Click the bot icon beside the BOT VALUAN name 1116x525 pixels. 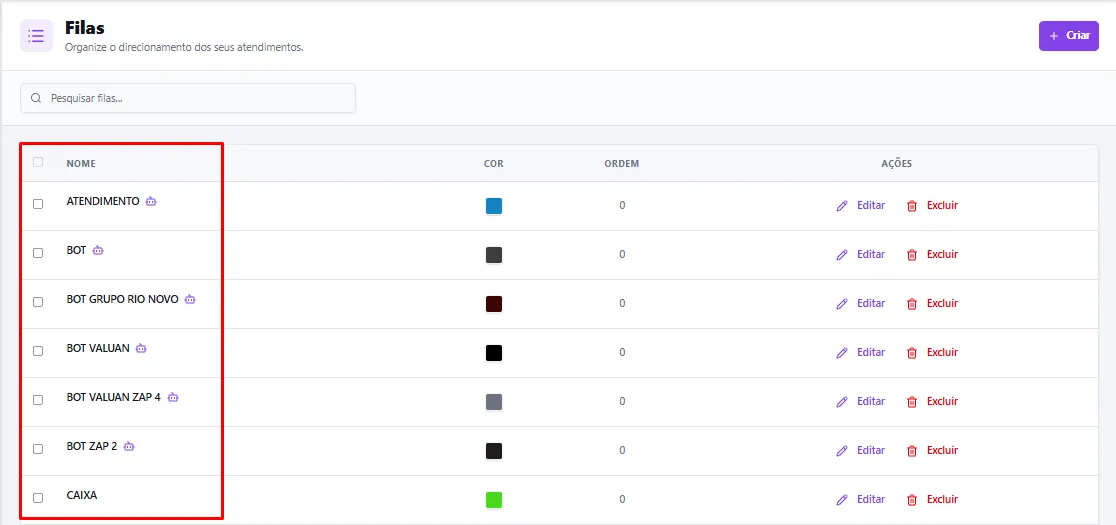[141, 349]
